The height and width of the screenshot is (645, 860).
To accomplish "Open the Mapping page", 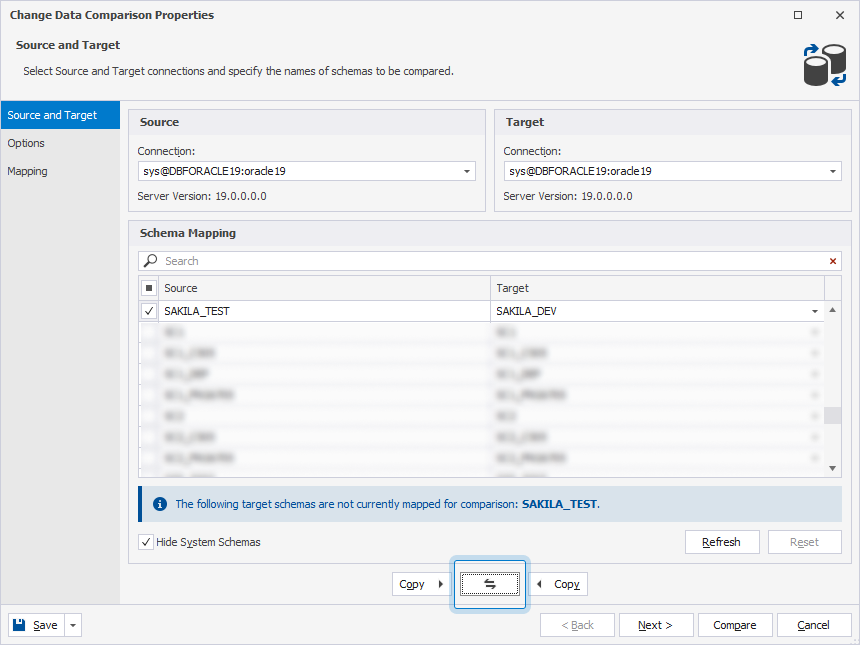I will pos(60,171).
